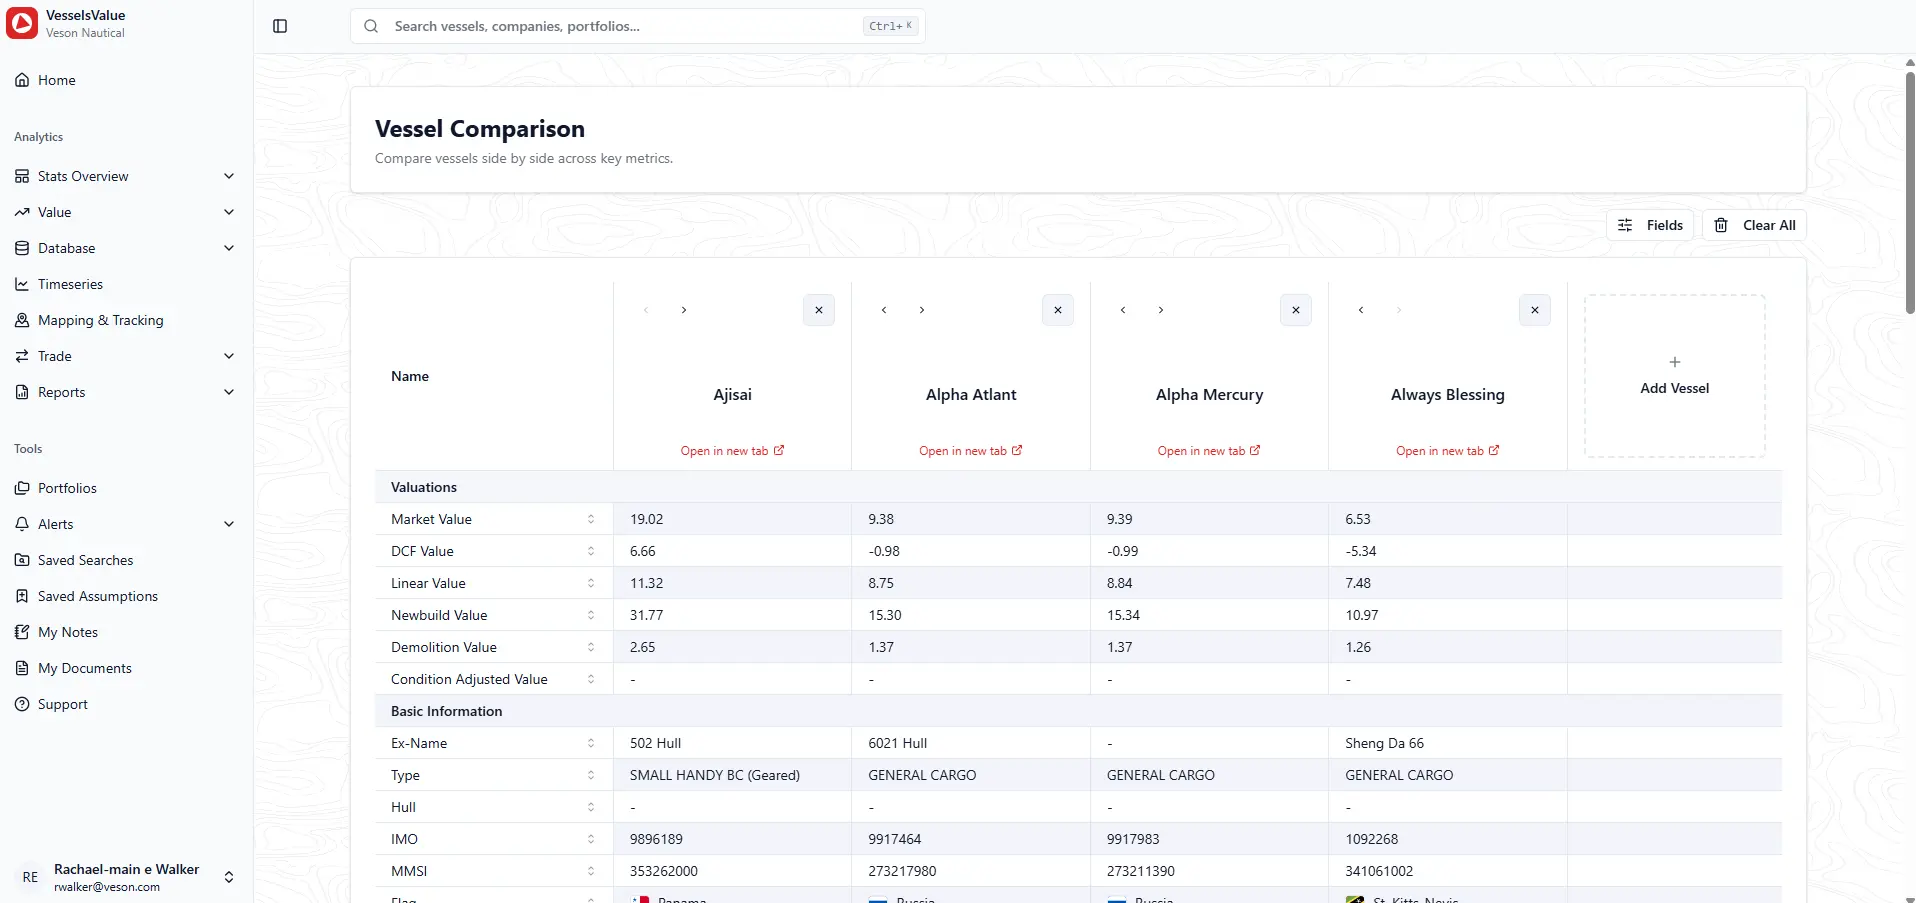Screen dimensions: 1916x903
Task: Reorder the DCF Value row handle
Action: pyautogui.click(x=591, y=551)
